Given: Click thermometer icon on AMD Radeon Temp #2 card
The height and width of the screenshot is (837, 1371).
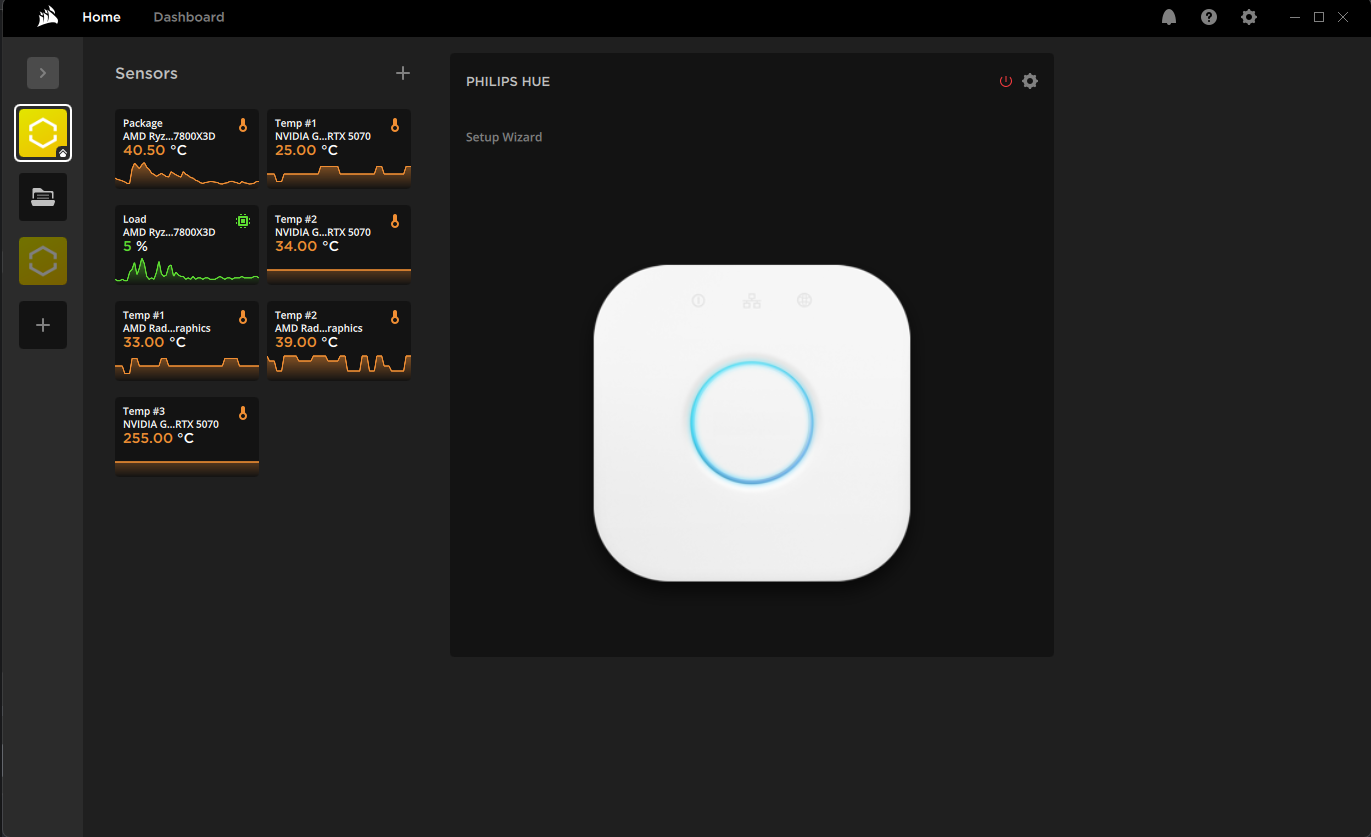Looking at the screenshot, I should 395,317.
